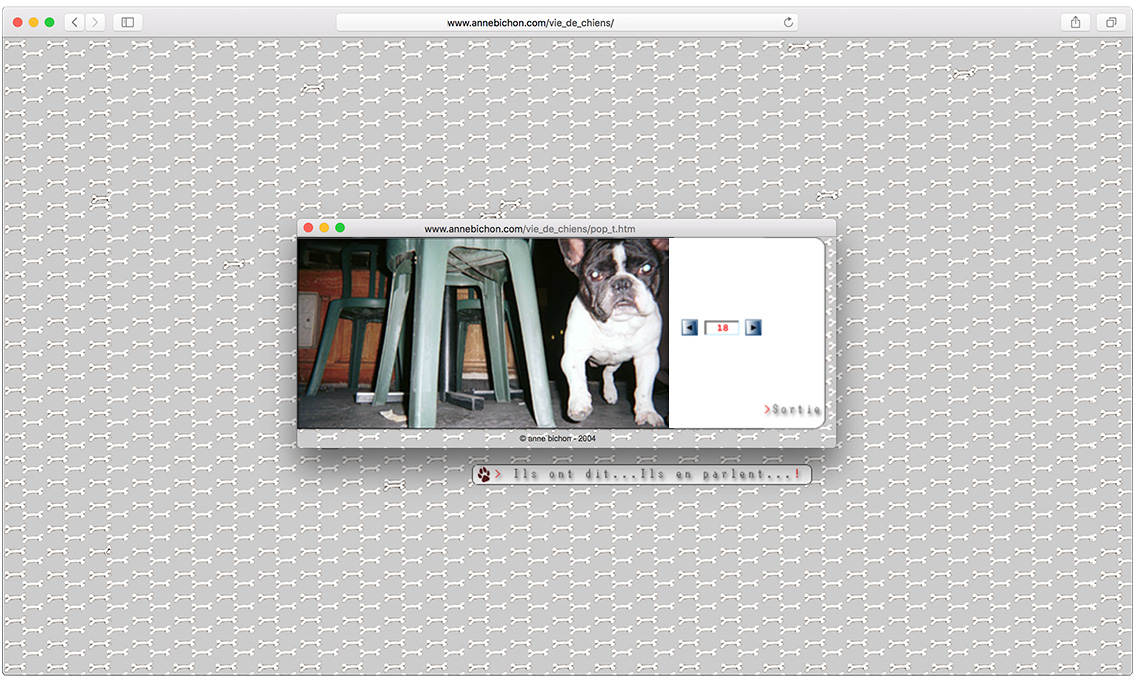
Task: Show all tabs overview
Action: tap(1111, 22)
